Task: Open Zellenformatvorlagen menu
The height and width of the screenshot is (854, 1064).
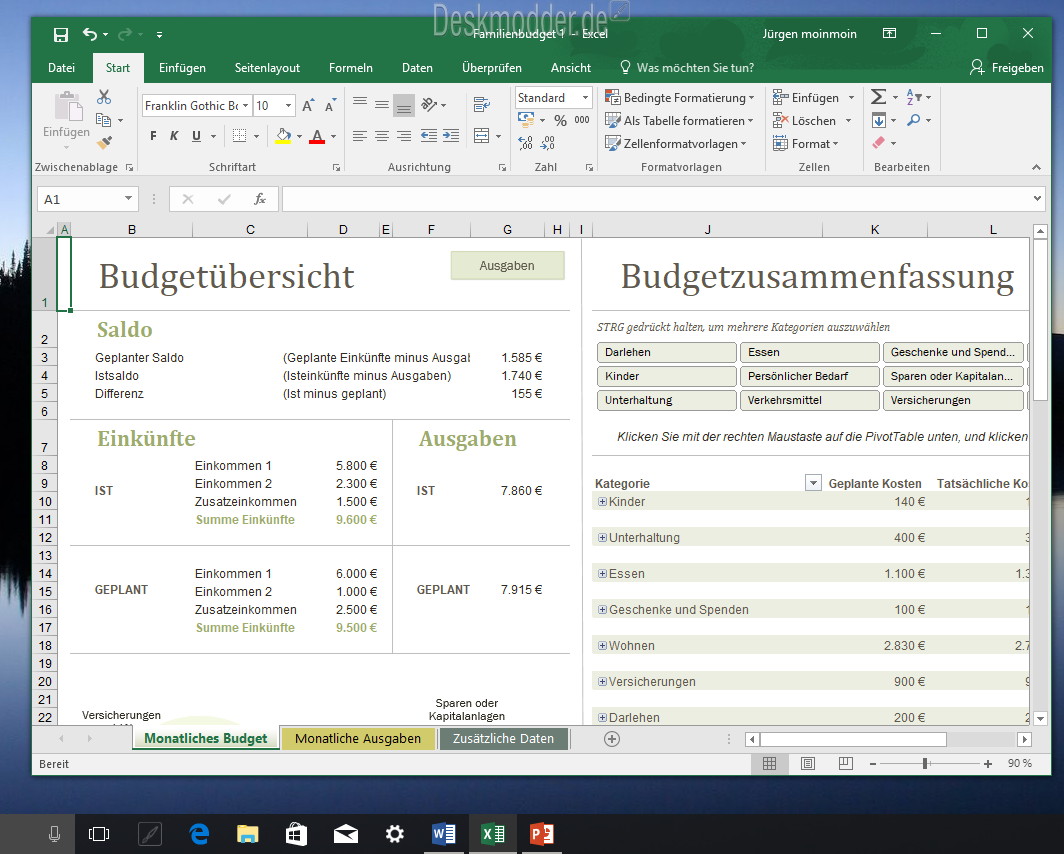Action: (676, 144)
